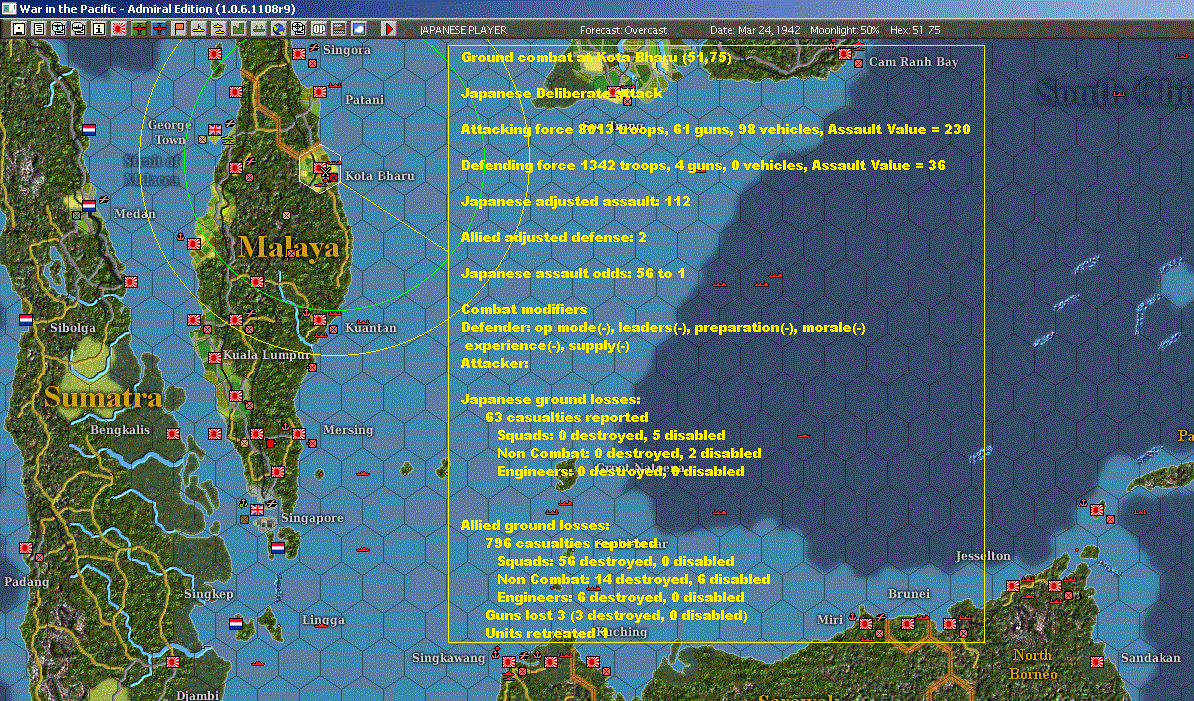Click the double yellow ships toolbar icon
The height and width of the screenshot is (701, 1194).
coord(219,29)
